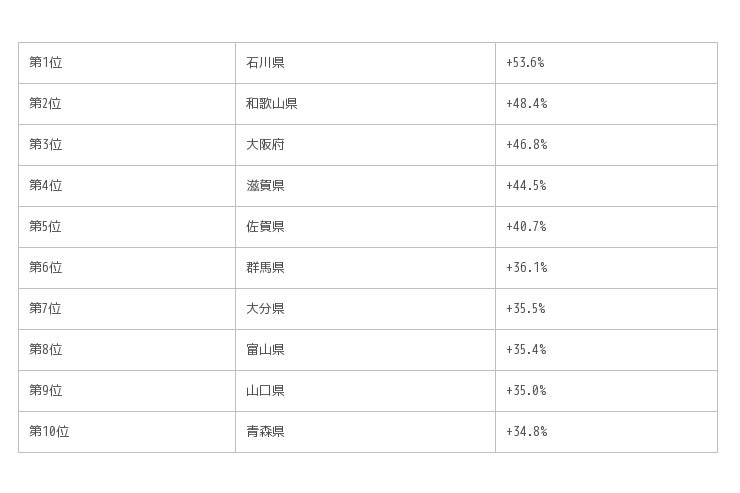Viewport: 740px width, 493px height.
Task: Click the 第8位 rank cell
Action: point(46,350)
